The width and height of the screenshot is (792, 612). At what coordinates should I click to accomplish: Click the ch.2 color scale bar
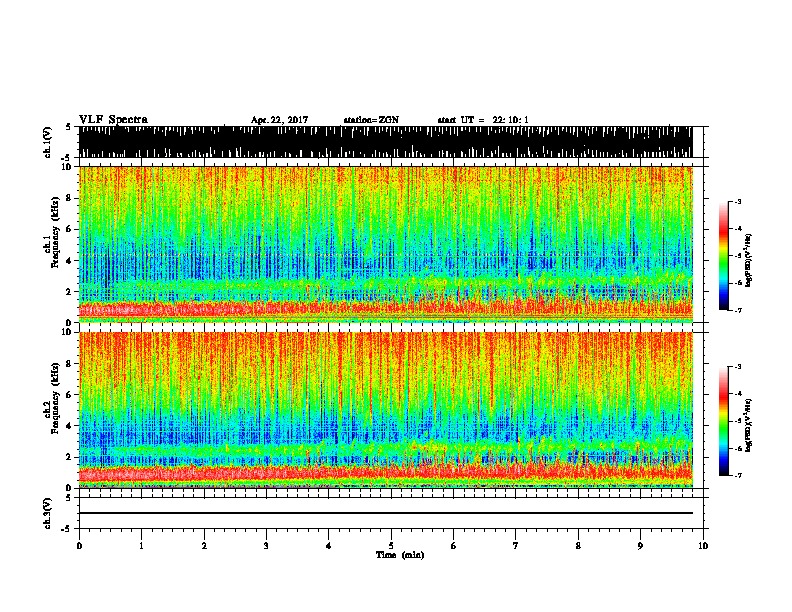tap(724, 421)
